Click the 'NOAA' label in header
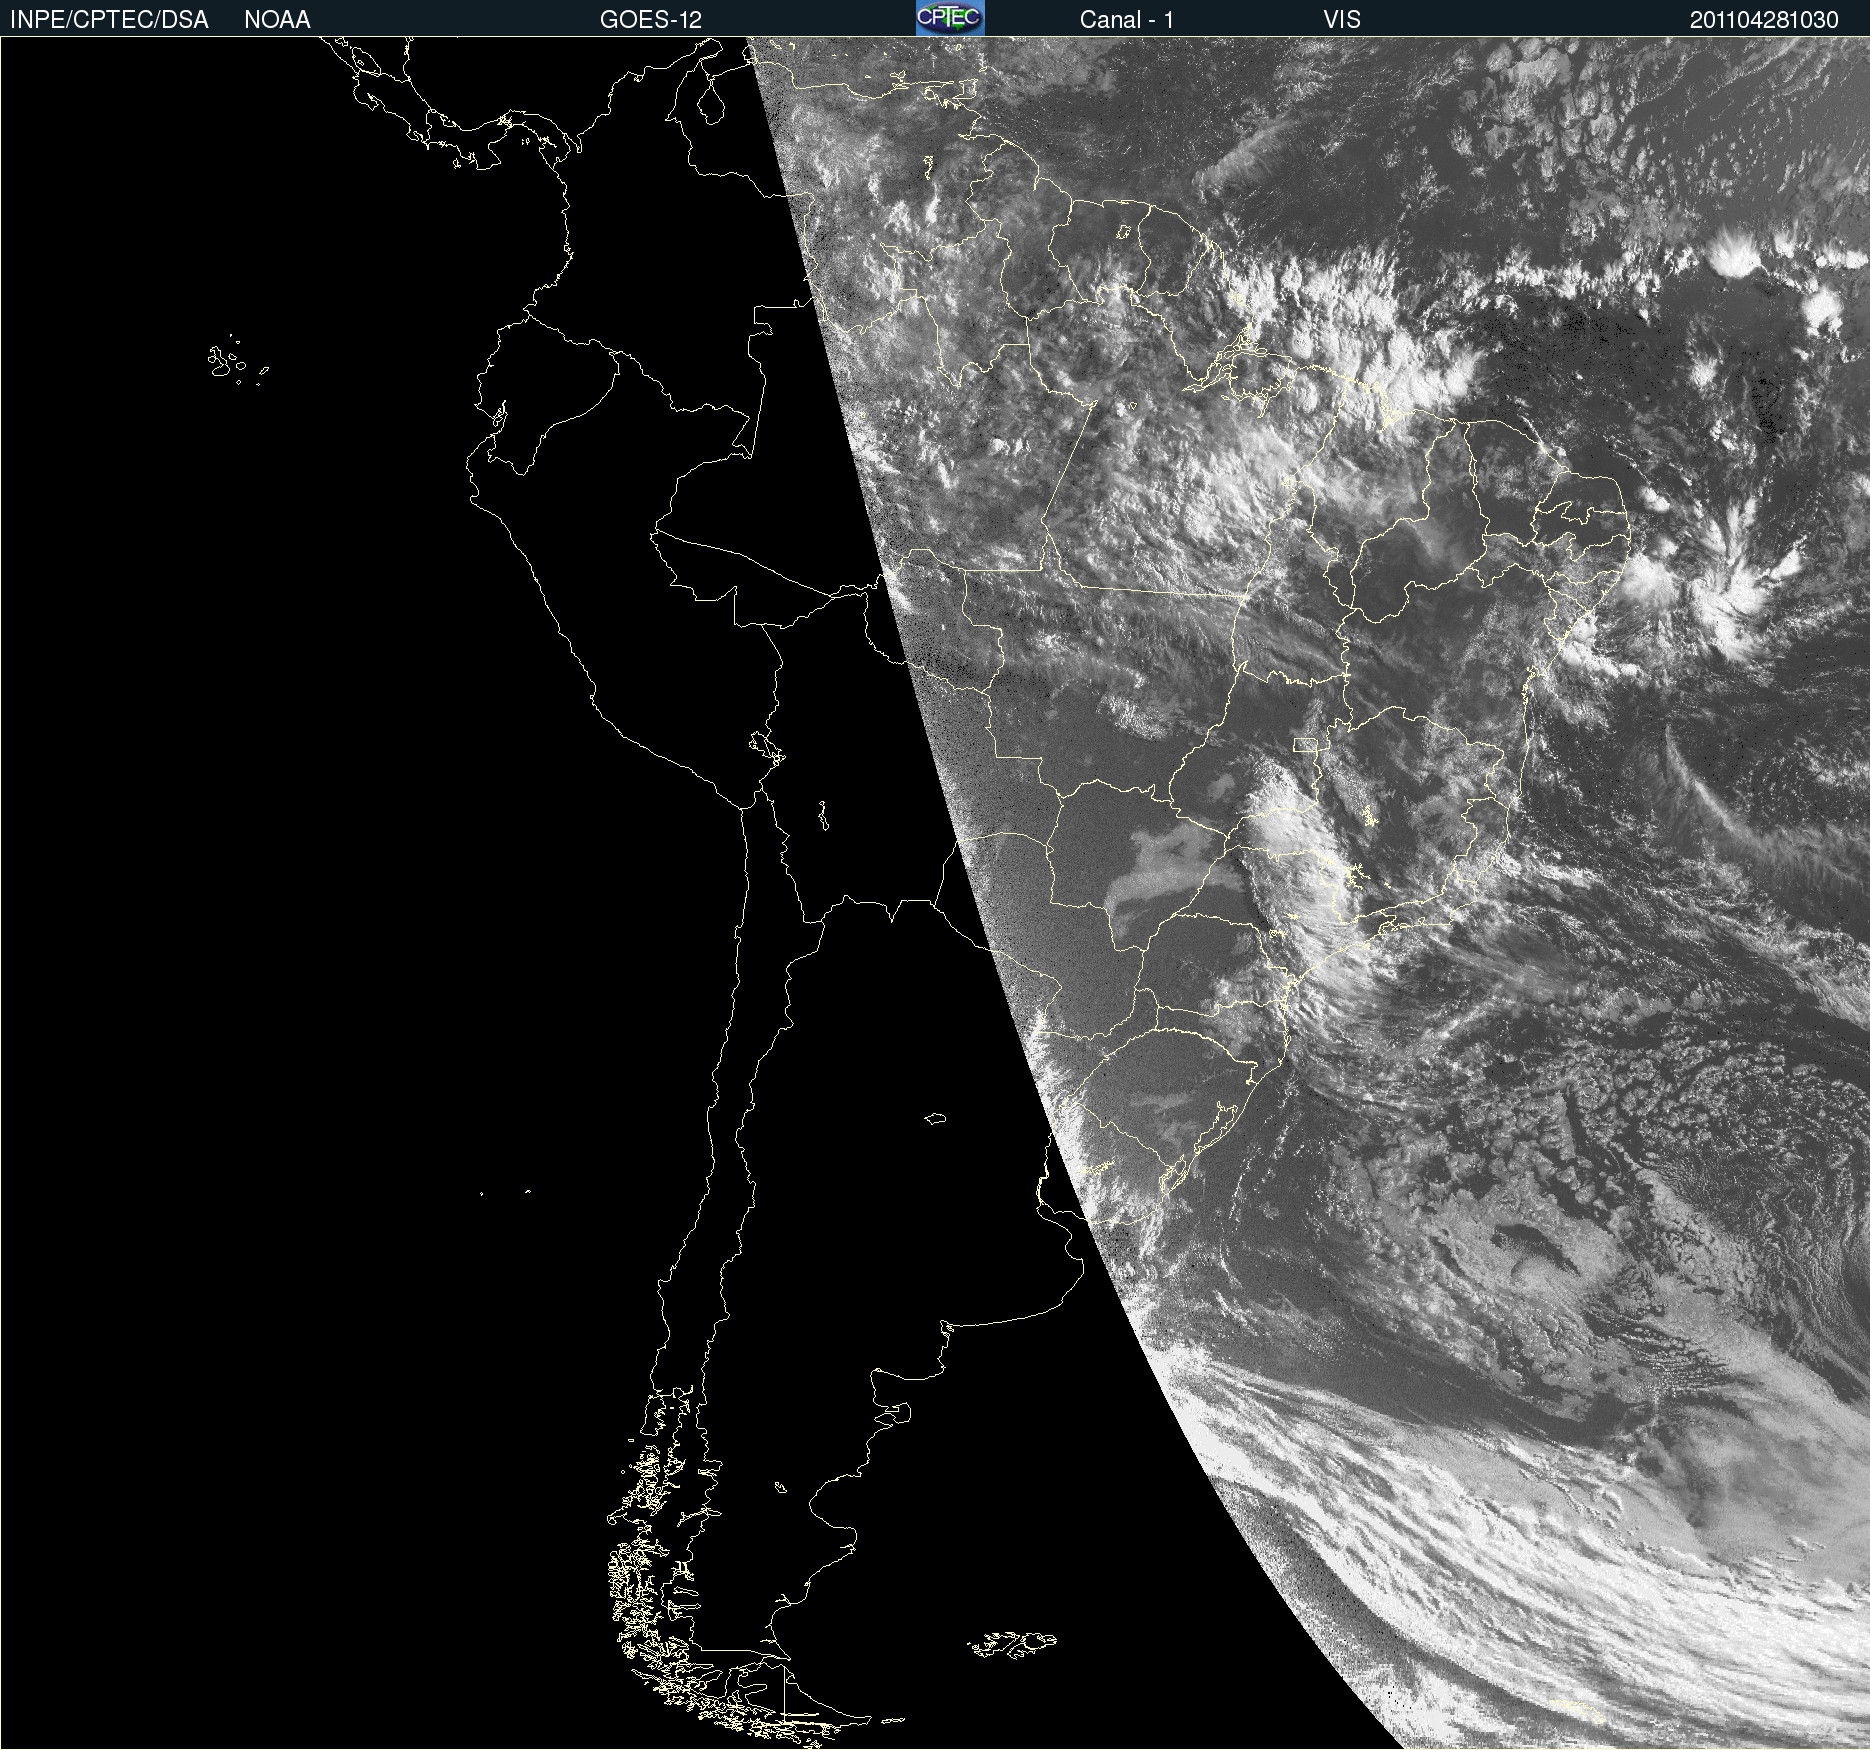Screen dimensions: 1870x1750 [277, 20]
